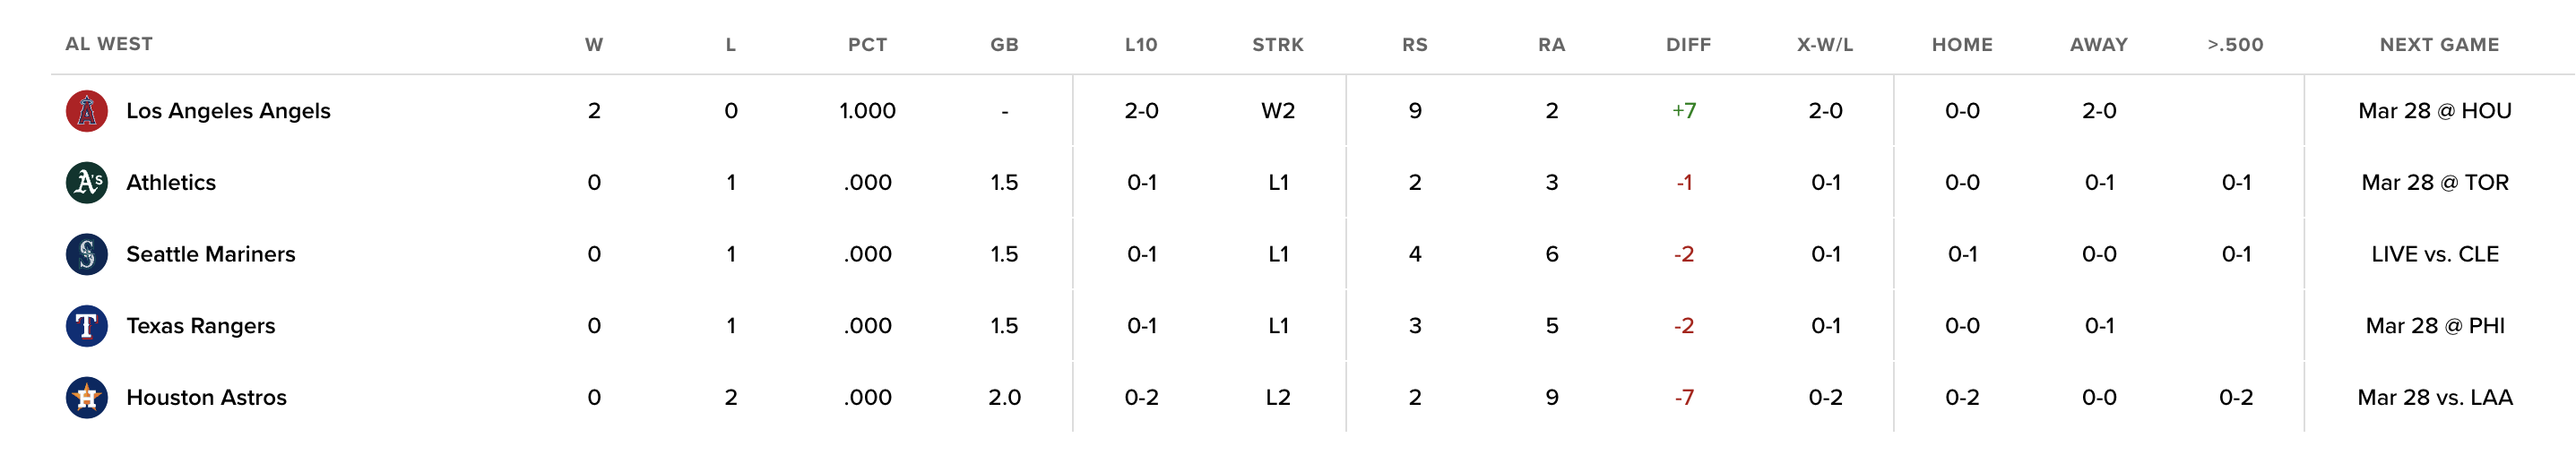Open Mariners LIVE vs. CLE game

pyautogui.click(x=2435, y=254)
